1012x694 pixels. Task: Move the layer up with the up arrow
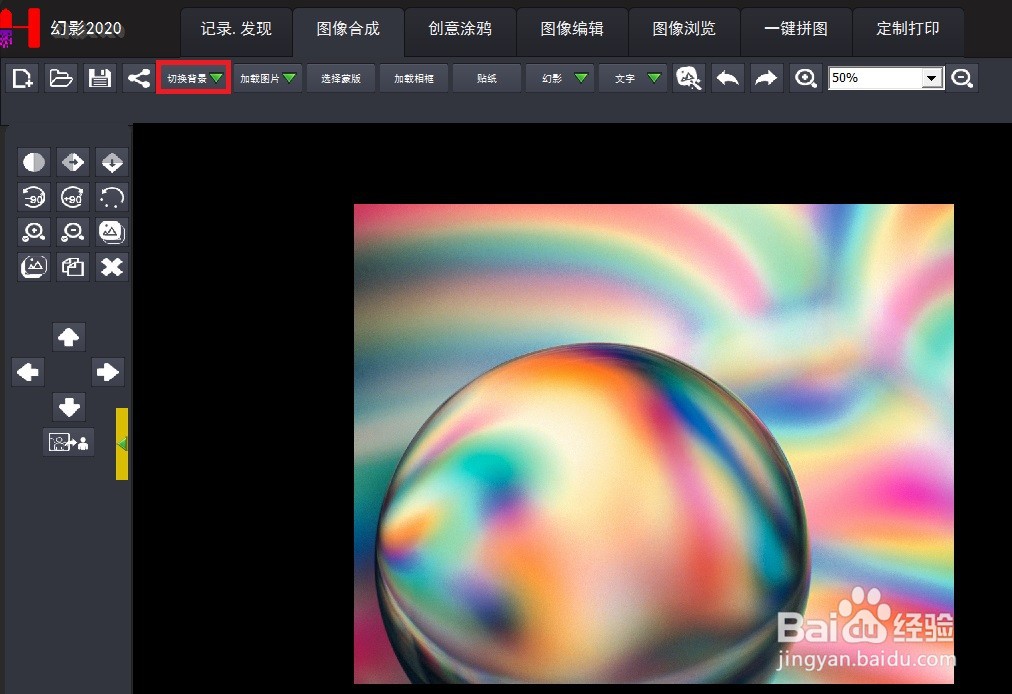(68, 337)
